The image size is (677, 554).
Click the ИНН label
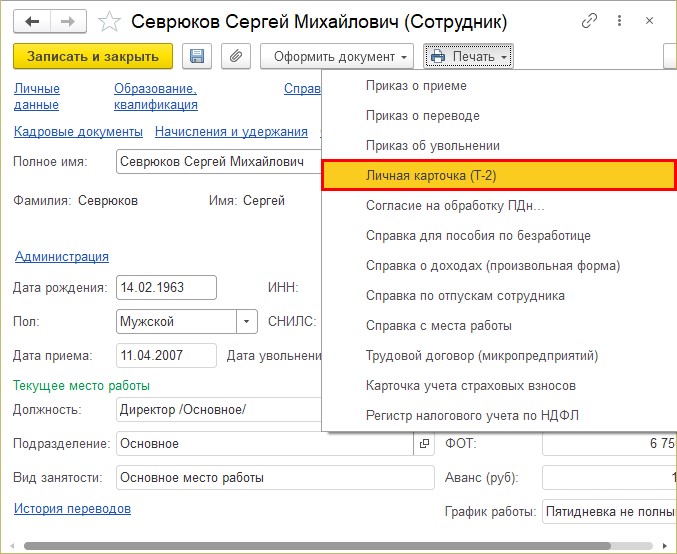(x=283, y=288)
